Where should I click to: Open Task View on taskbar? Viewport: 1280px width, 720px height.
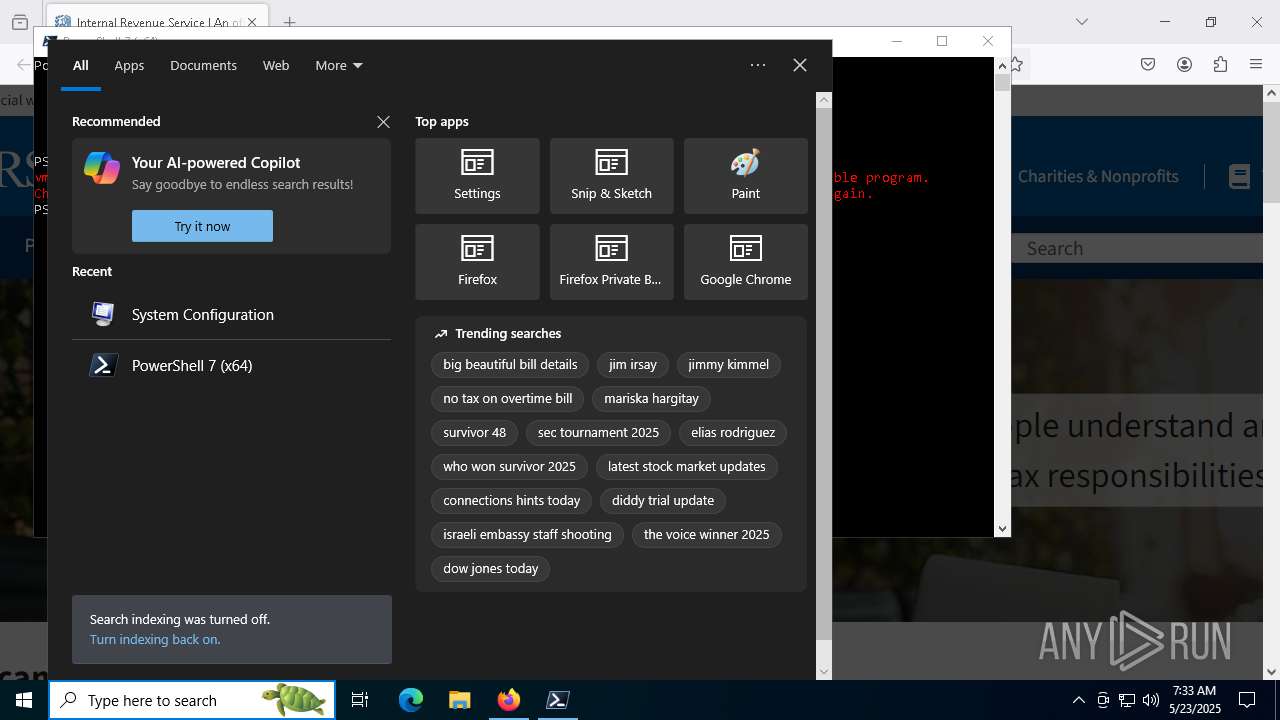point(360,700)
